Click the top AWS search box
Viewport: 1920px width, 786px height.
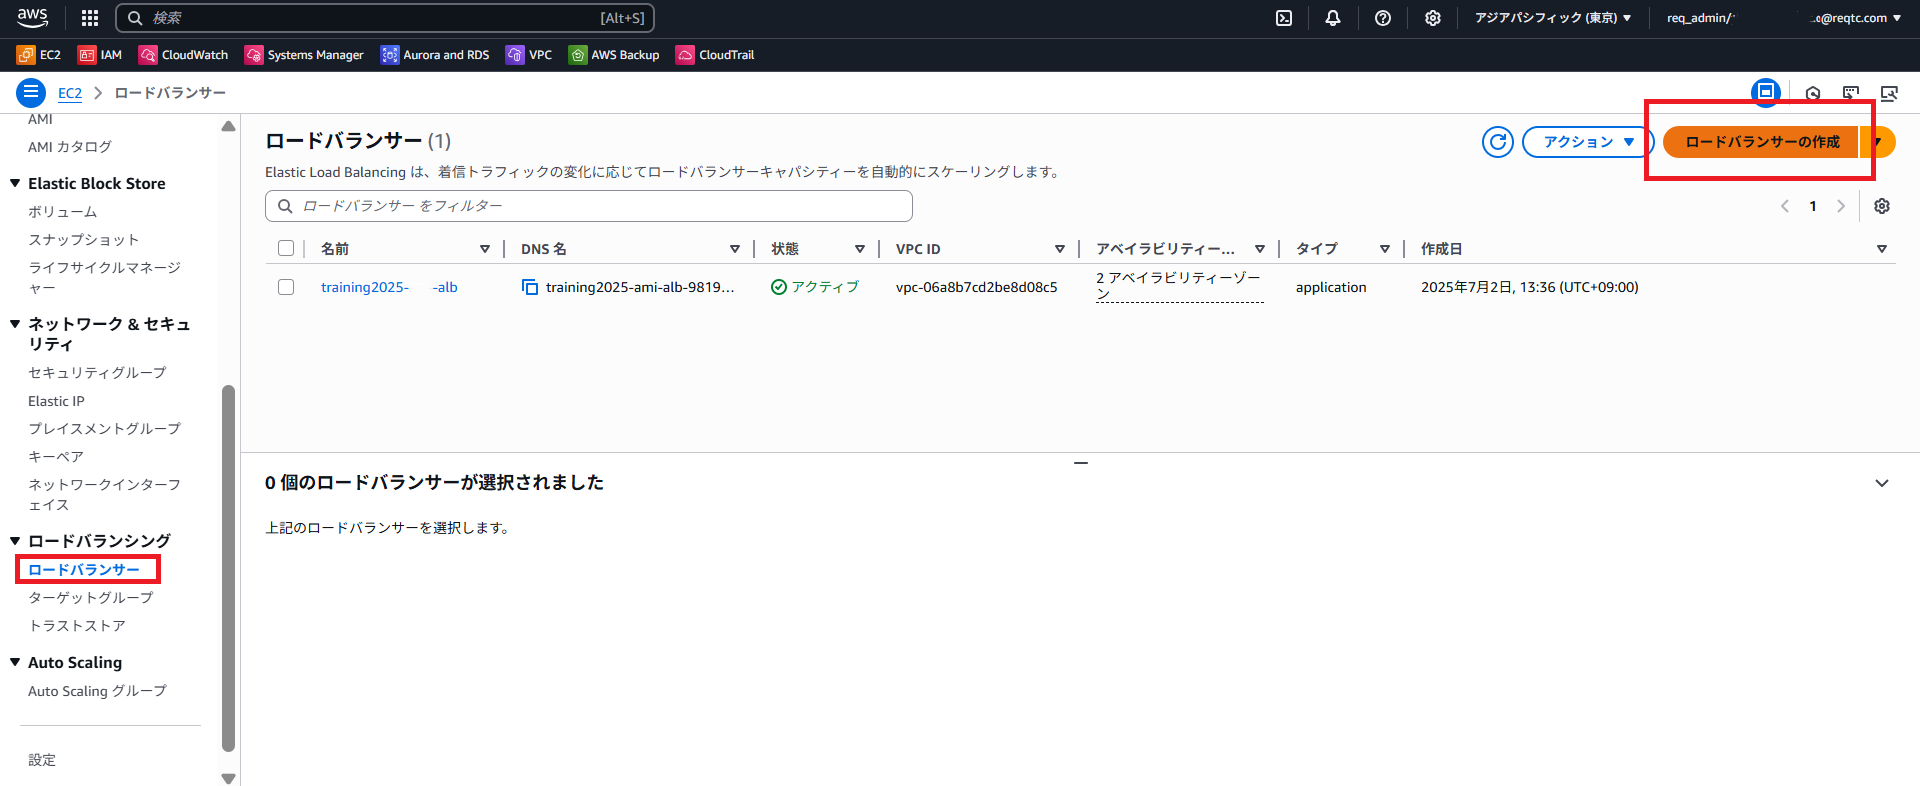click(x=385, y=18)
